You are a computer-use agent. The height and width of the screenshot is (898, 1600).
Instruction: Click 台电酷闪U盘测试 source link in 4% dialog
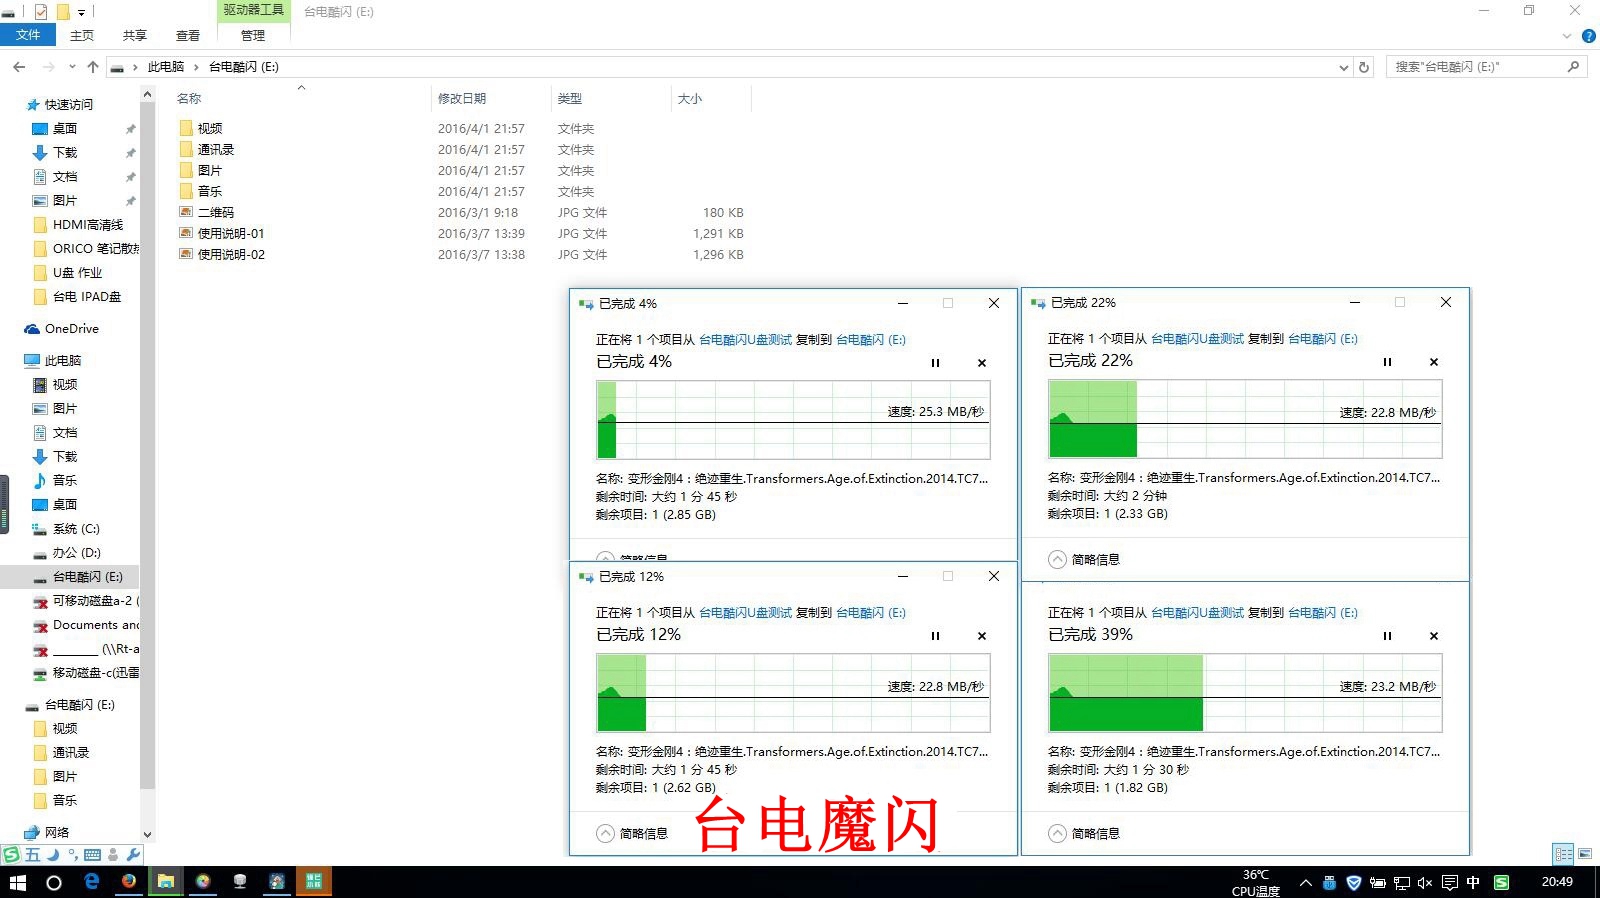pos(745,340)
